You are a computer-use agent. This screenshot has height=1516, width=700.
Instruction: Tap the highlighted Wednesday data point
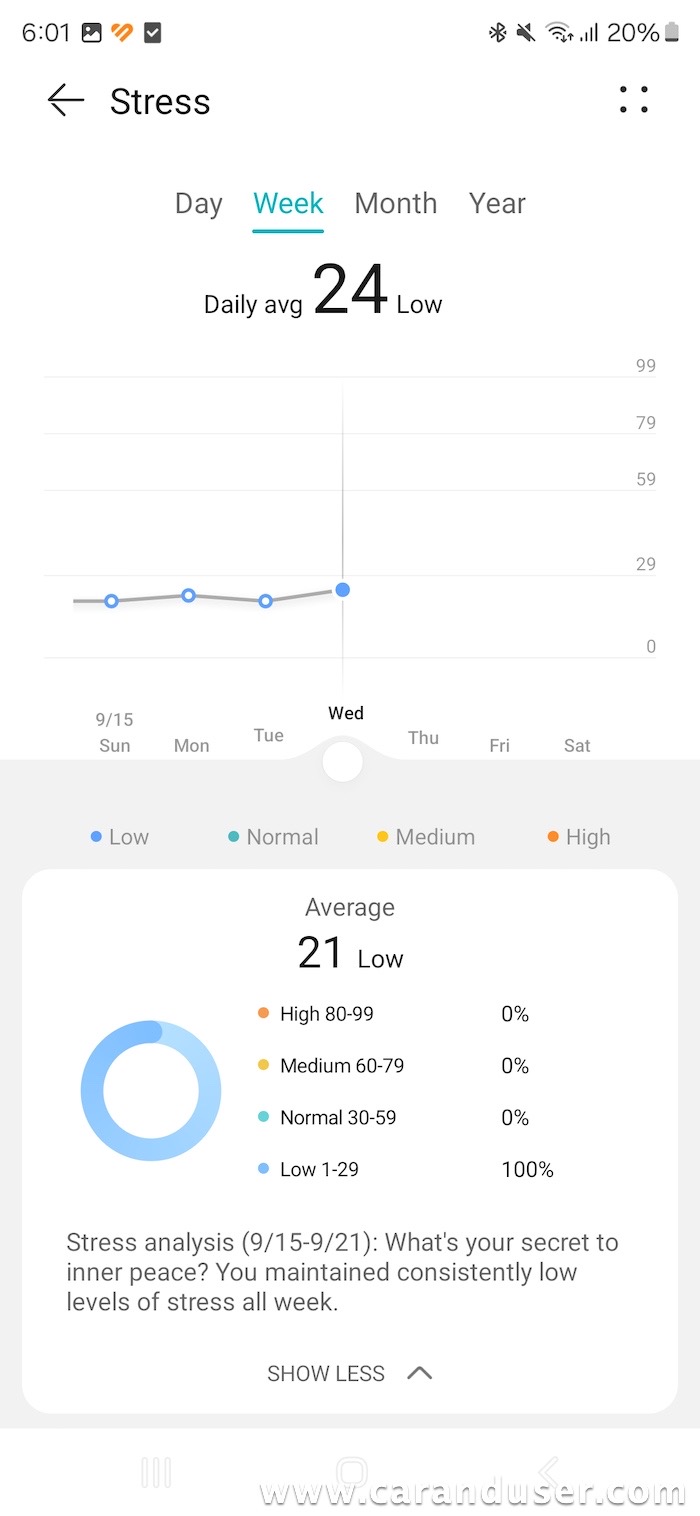[343, 590]
